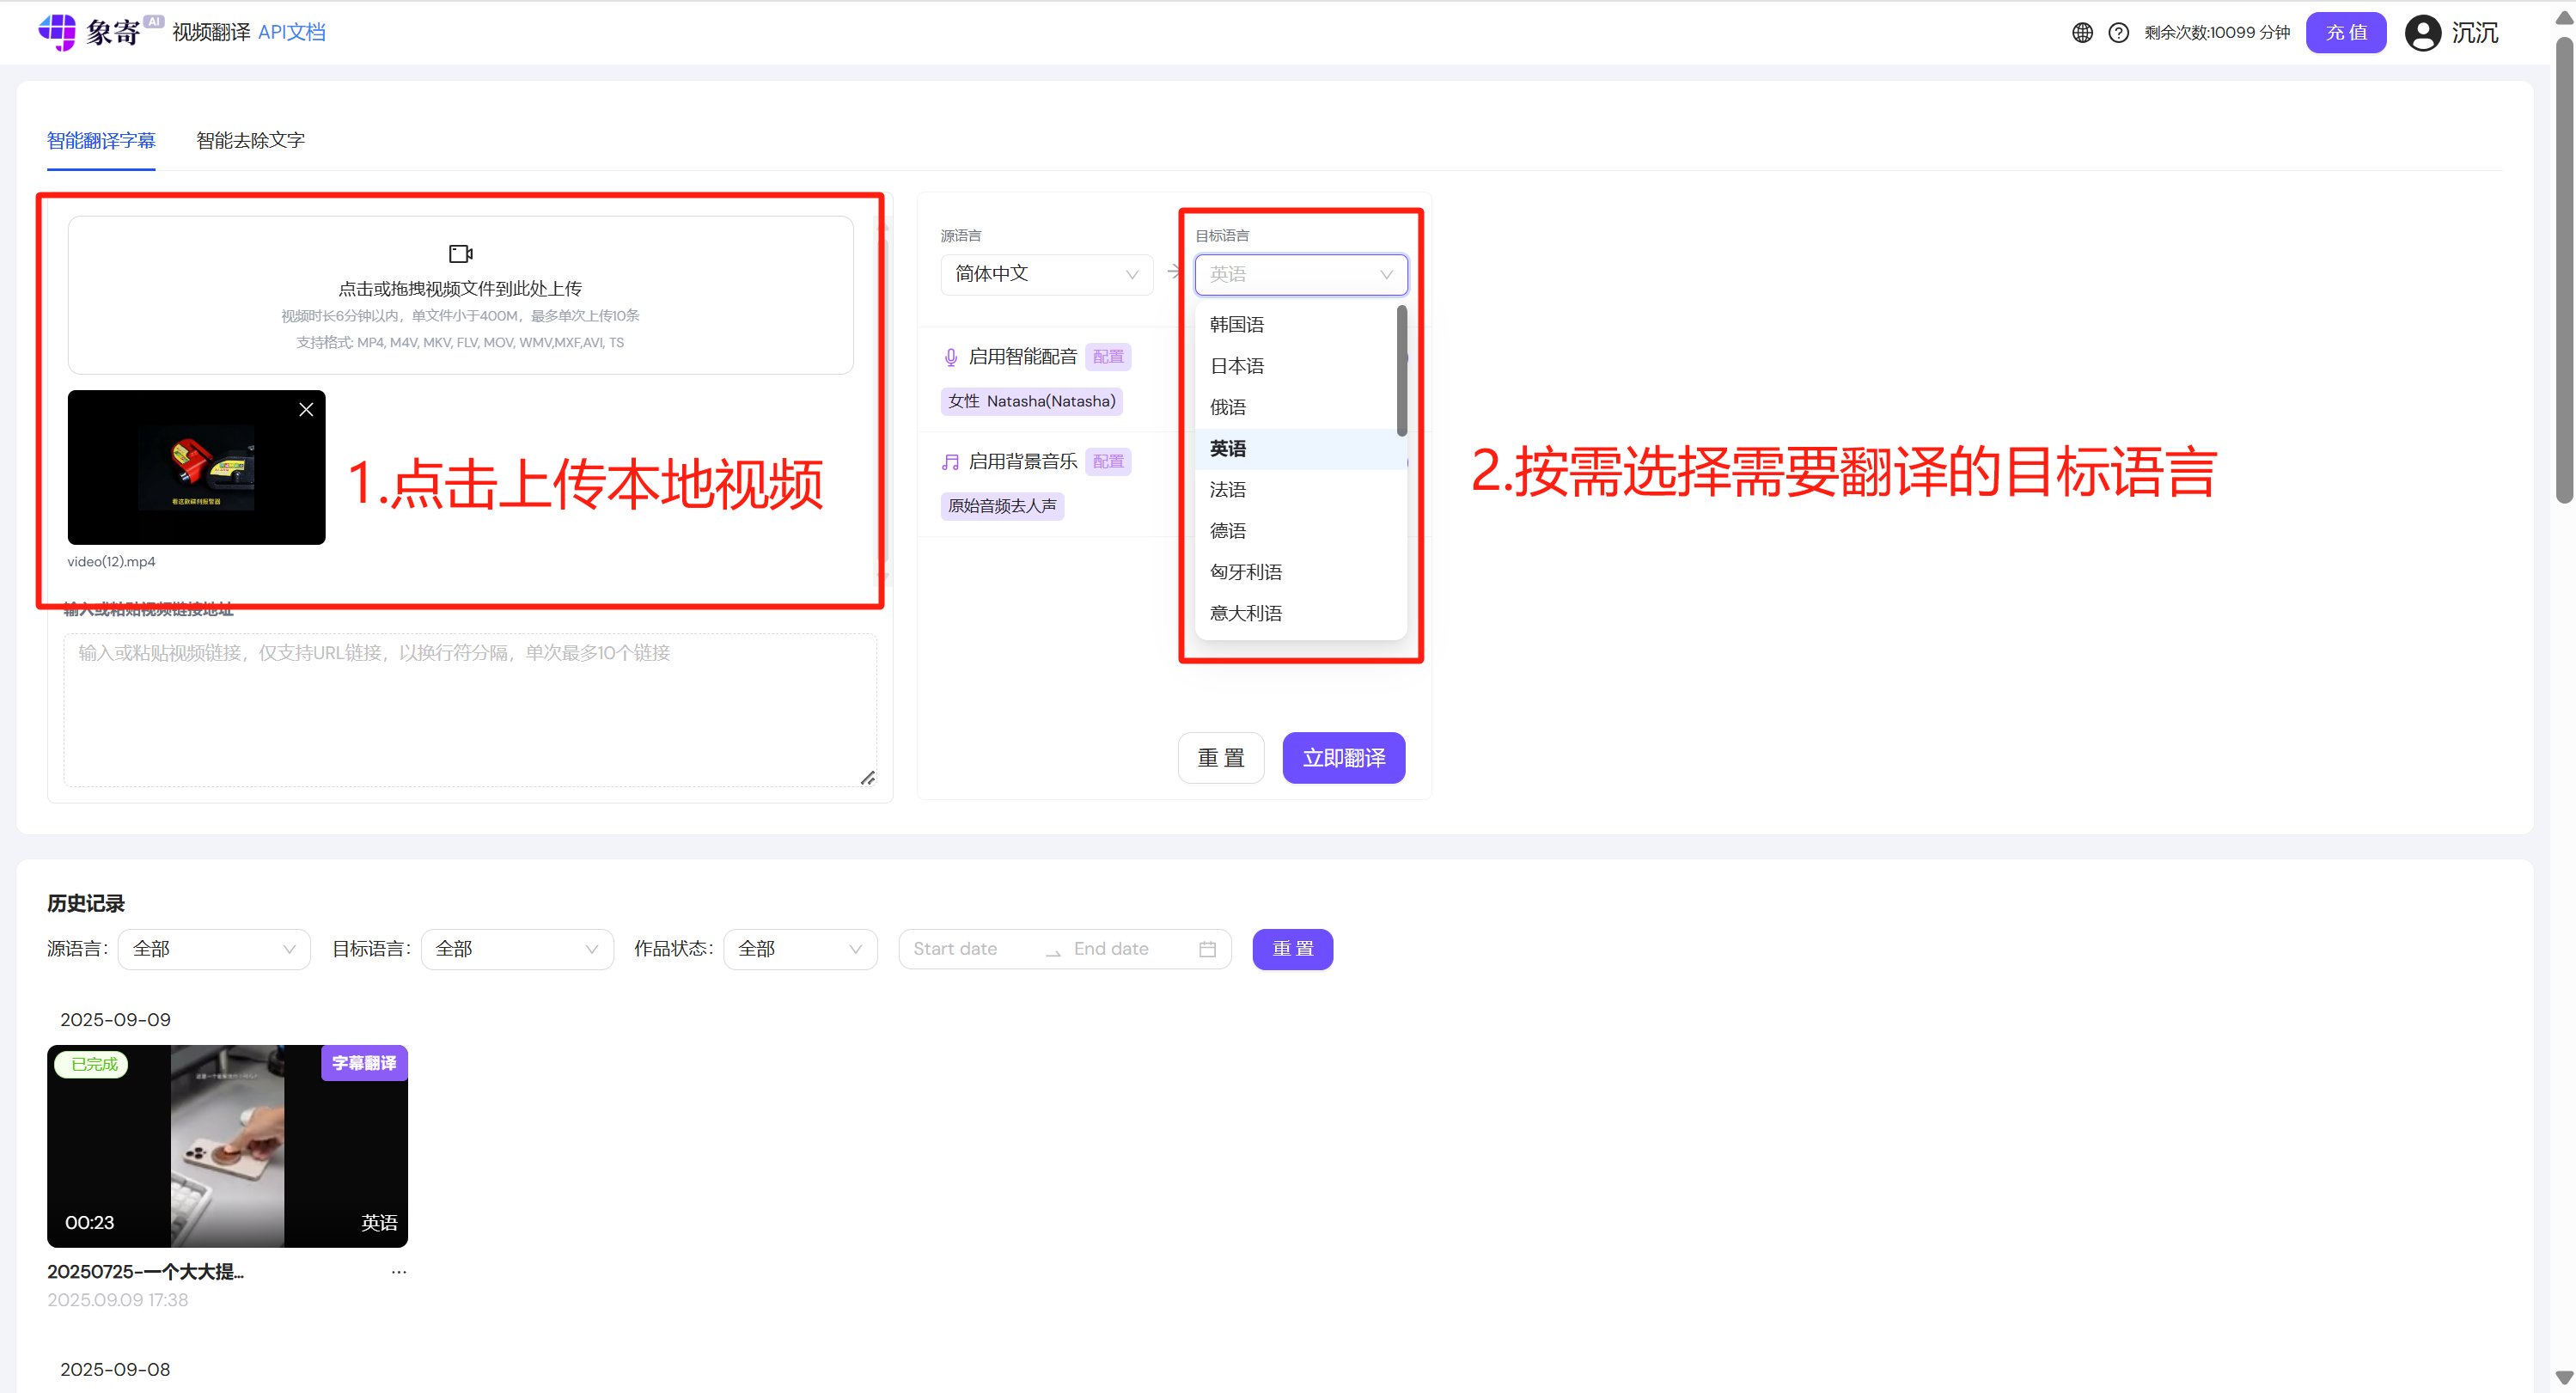Switch to the 智能去除文字 tab
The height and width of the screenshot is (1393, 2576).
coord(250,141)
